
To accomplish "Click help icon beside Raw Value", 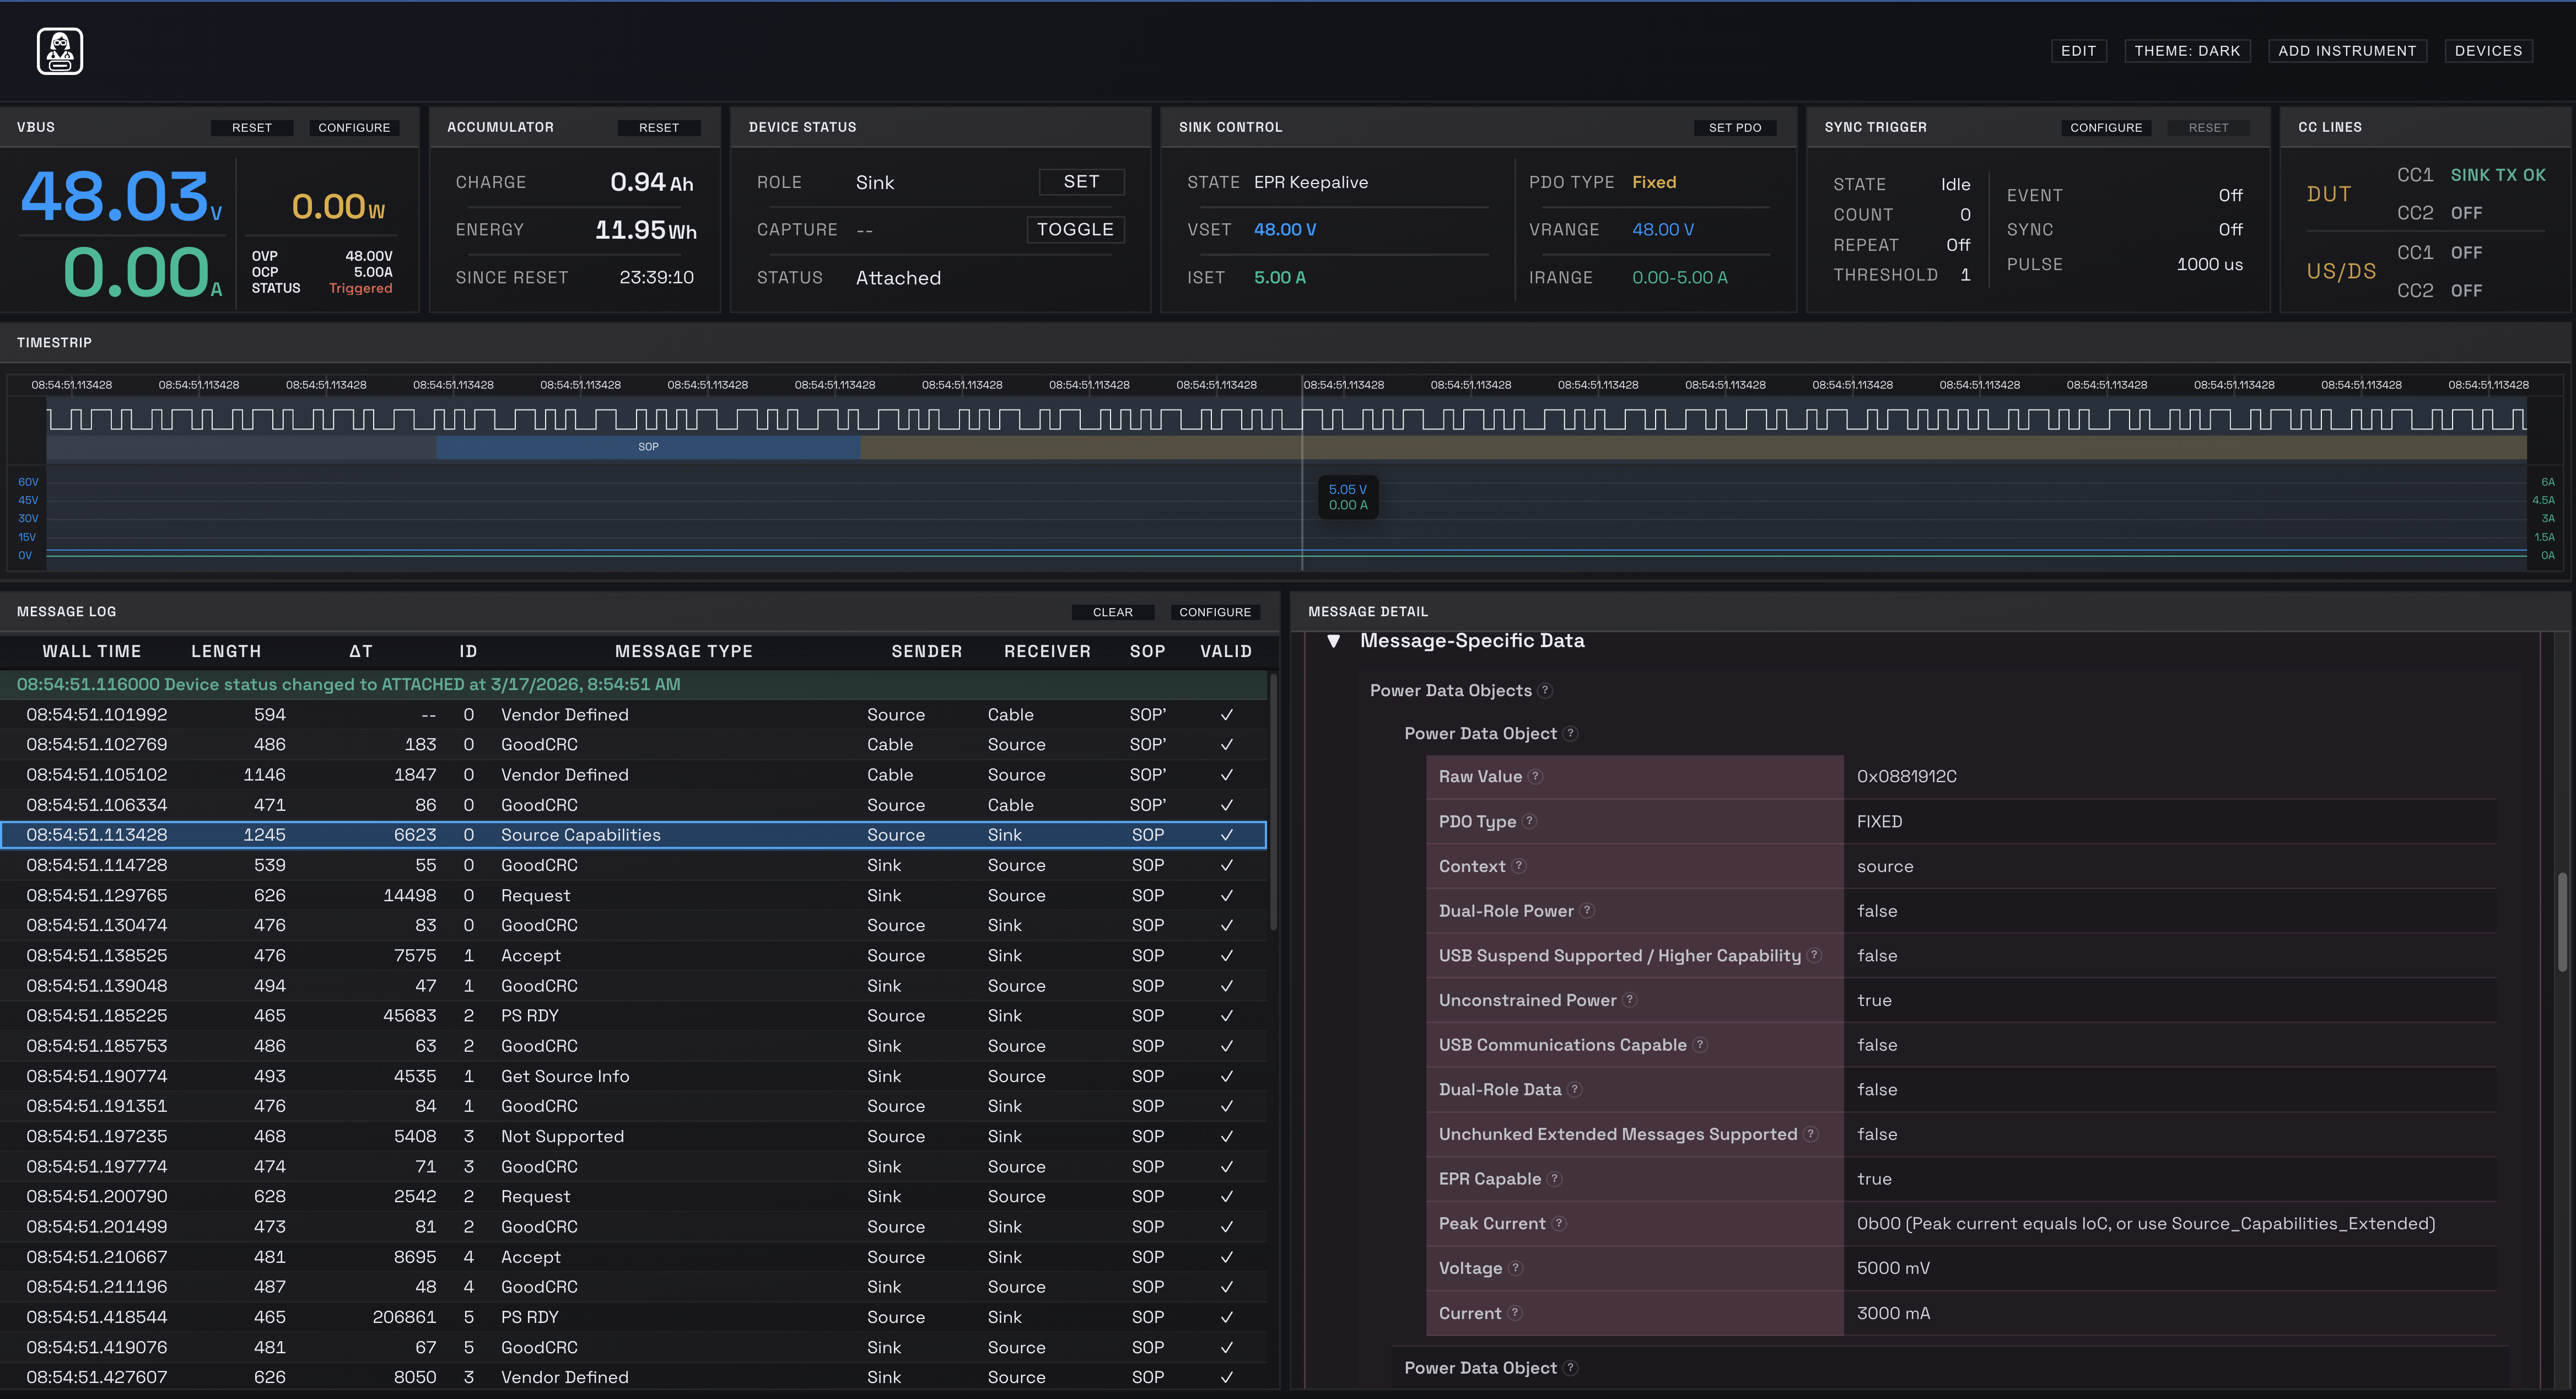I will tap(1536, 777).
